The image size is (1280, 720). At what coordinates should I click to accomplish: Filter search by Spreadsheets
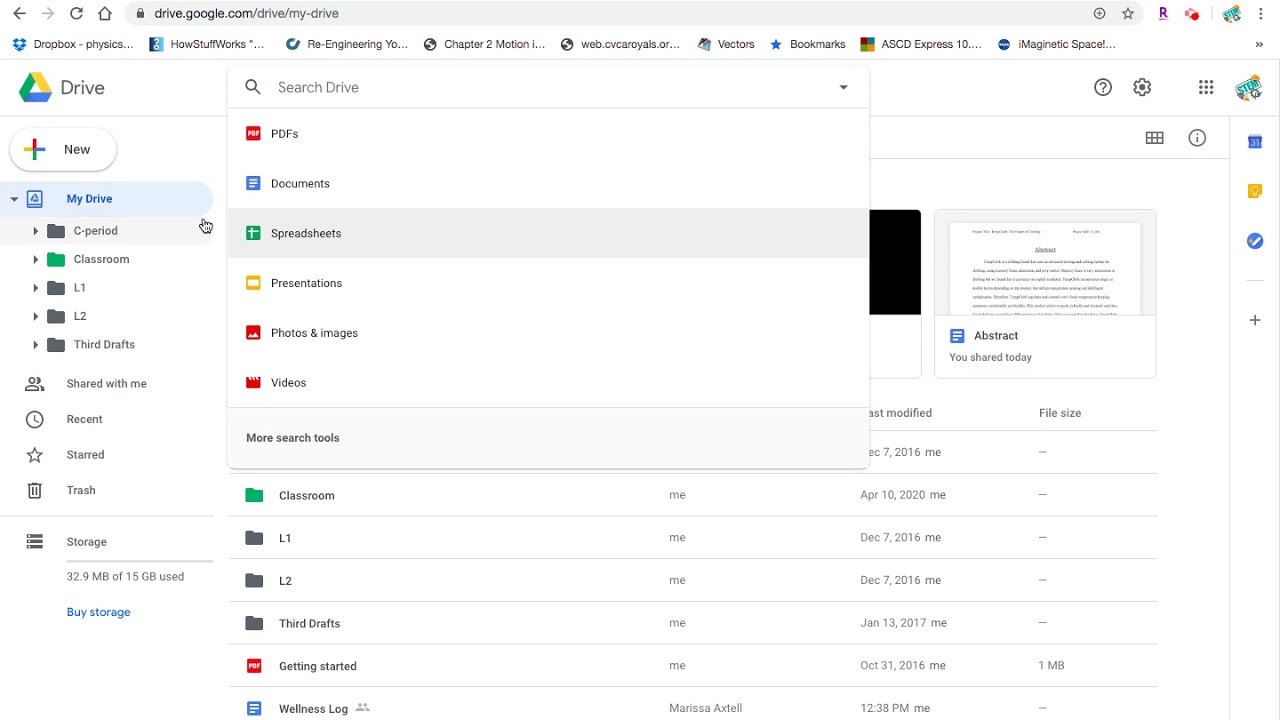[548, 233]
